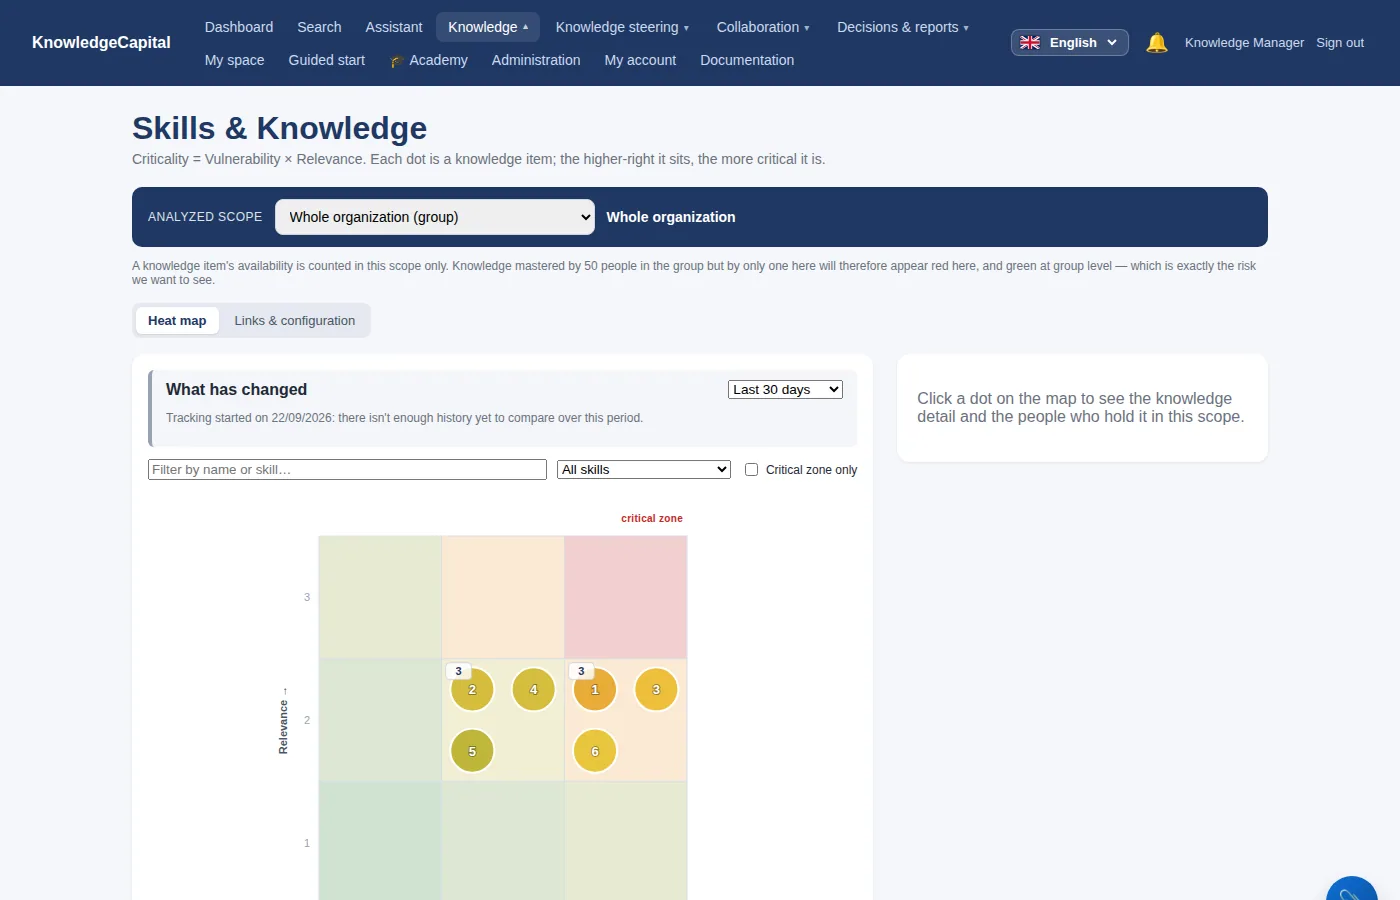Screen dimensions: 1400x900
Task: Go to My space
Action: tap(235, 60)
